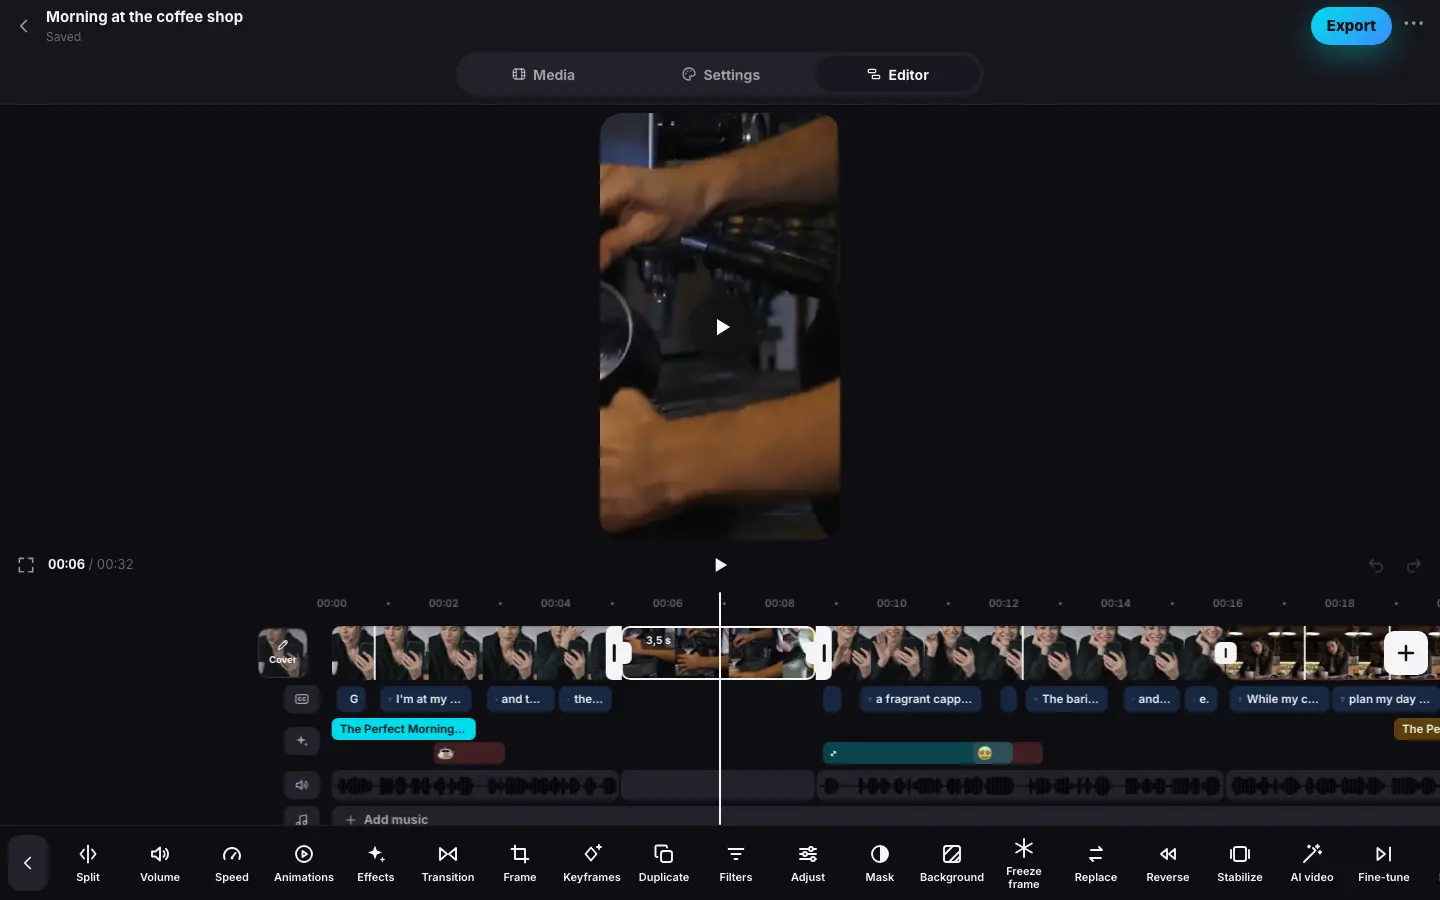Select the 'a fragrant capp...' caption
Image resolution: width=1440 pixels, height=900 pixels.
tap(921, 699)
